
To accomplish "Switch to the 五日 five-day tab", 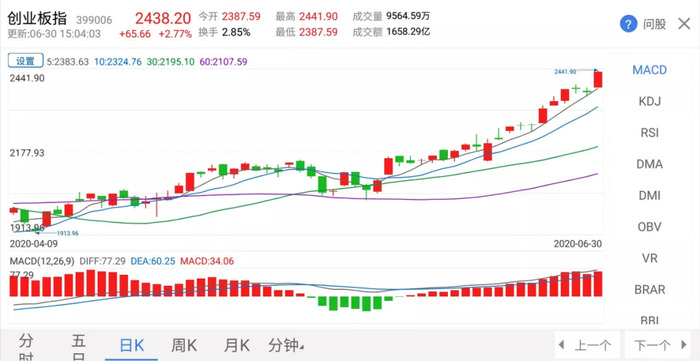I will pos(79,347).
